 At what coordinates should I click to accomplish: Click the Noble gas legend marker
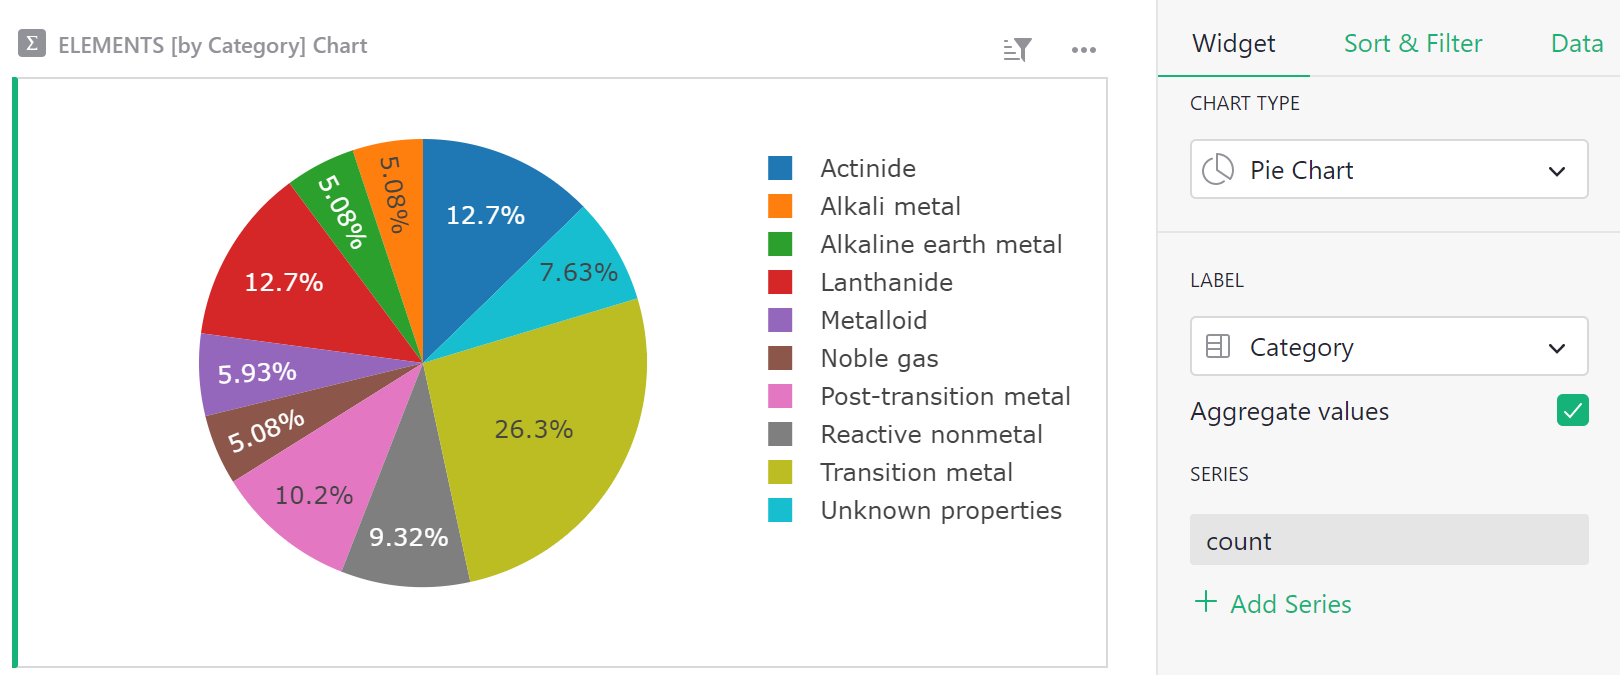(781, 357)
